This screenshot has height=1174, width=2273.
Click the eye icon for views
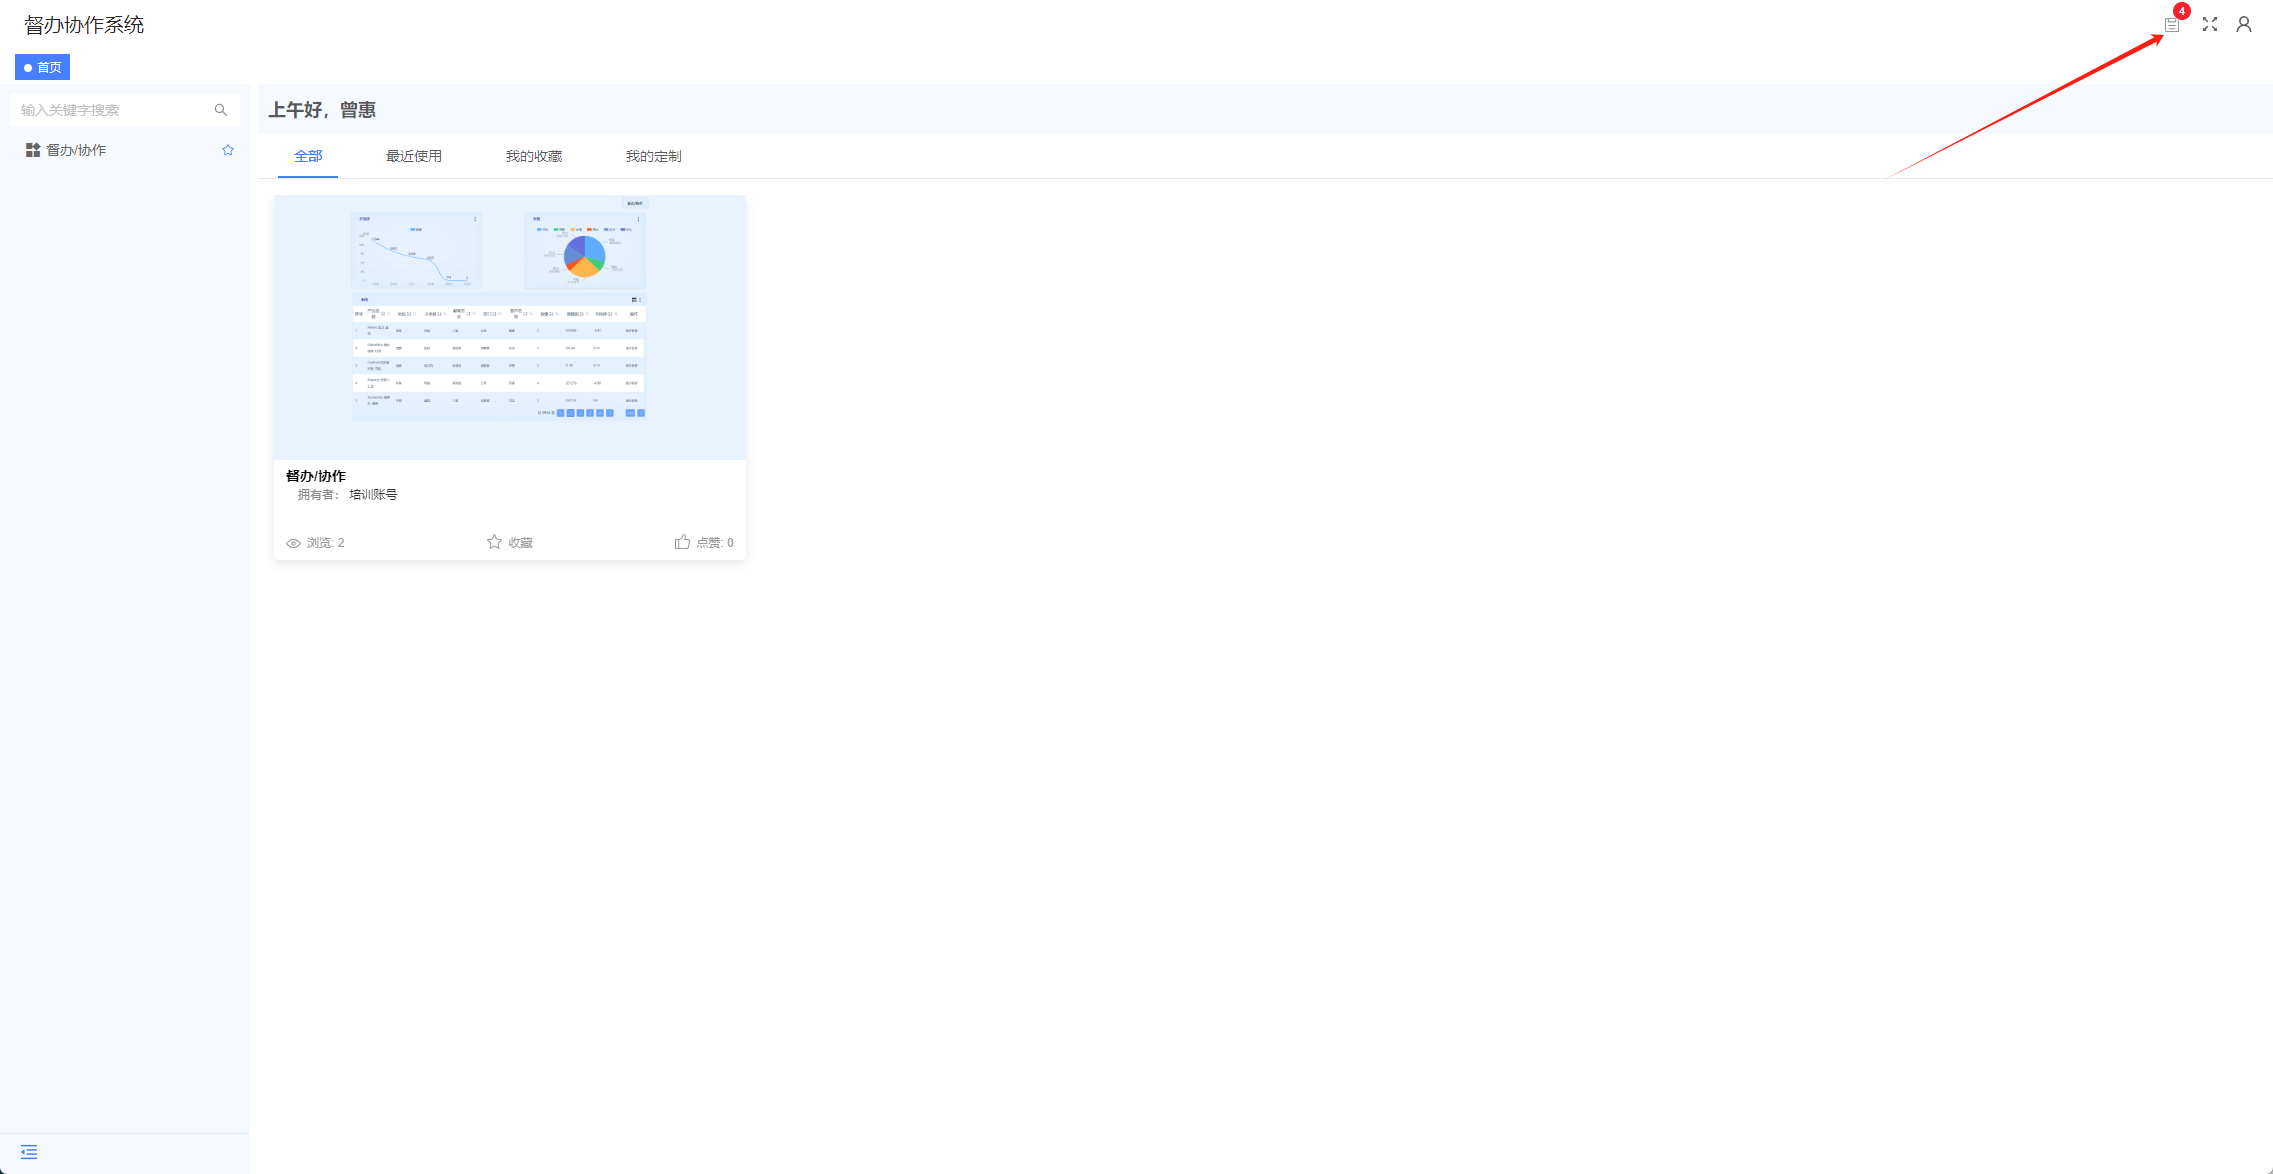pyautogui.click(x=293, y=543)
